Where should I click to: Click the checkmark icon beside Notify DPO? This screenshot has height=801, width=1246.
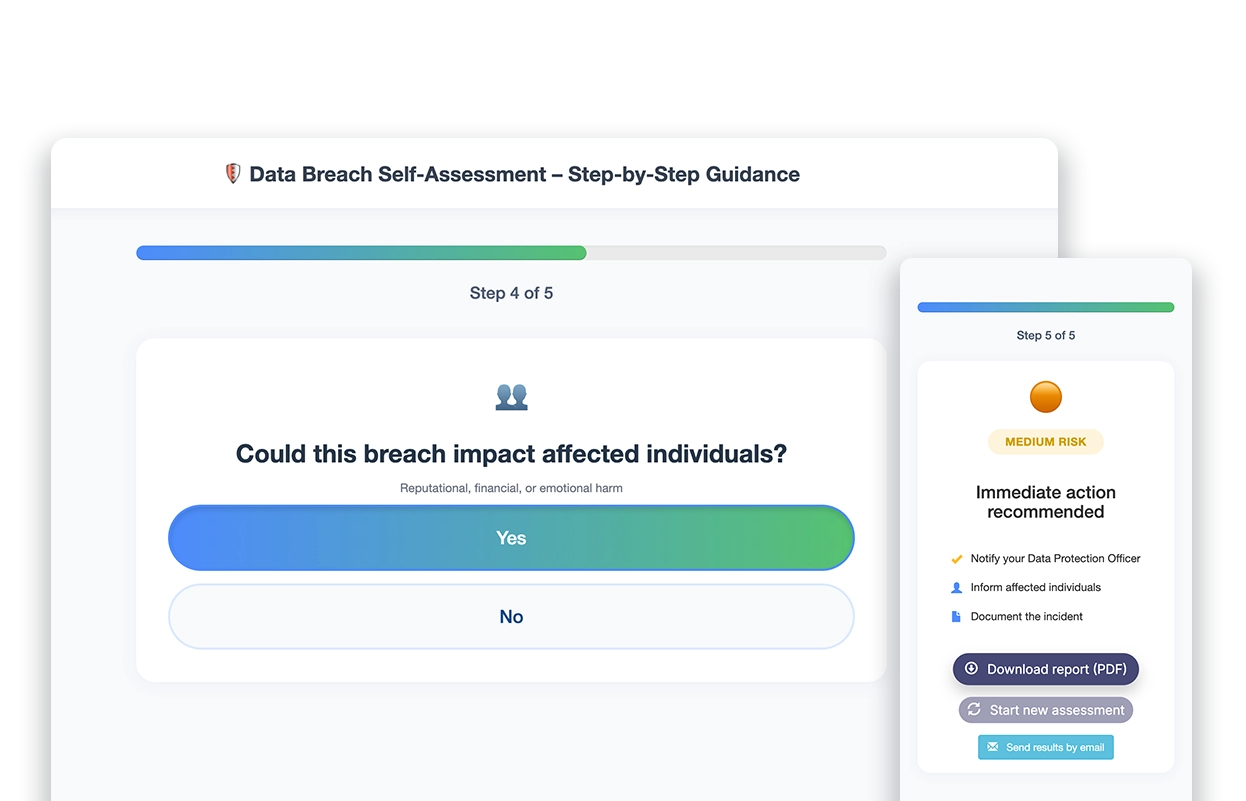click(x=956, y=559)
